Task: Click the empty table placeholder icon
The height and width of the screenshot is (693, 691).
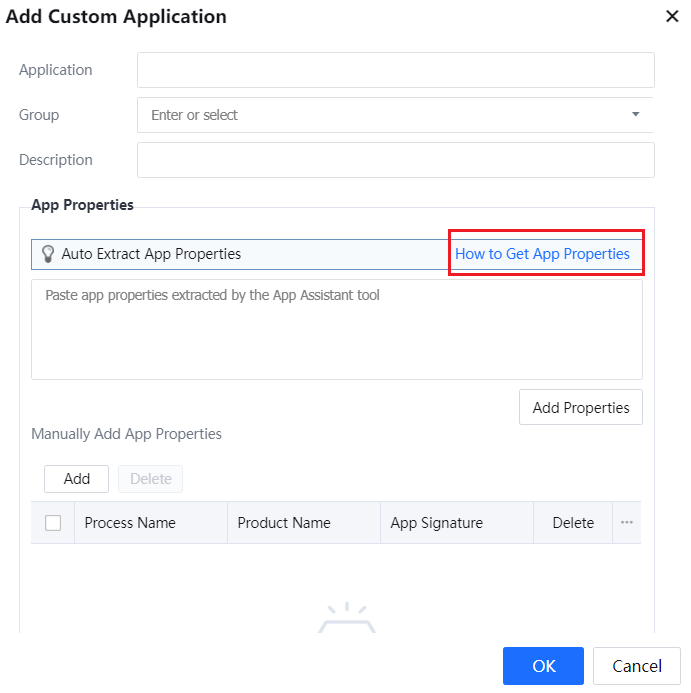Action: [345, 618]
